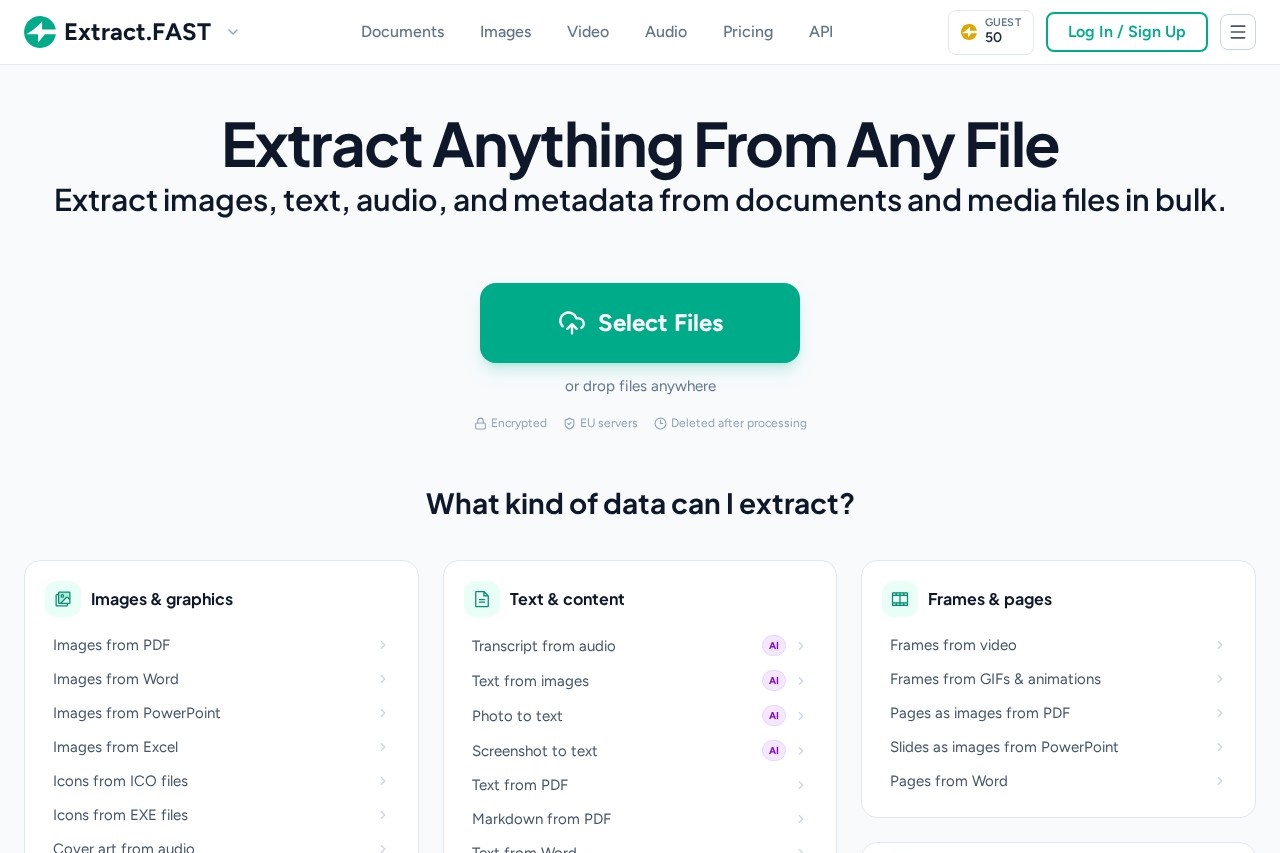Open Images from PowerPoint
This screenshot has height=853, width=1280.
pyautogui.click(x=221, y=713)
